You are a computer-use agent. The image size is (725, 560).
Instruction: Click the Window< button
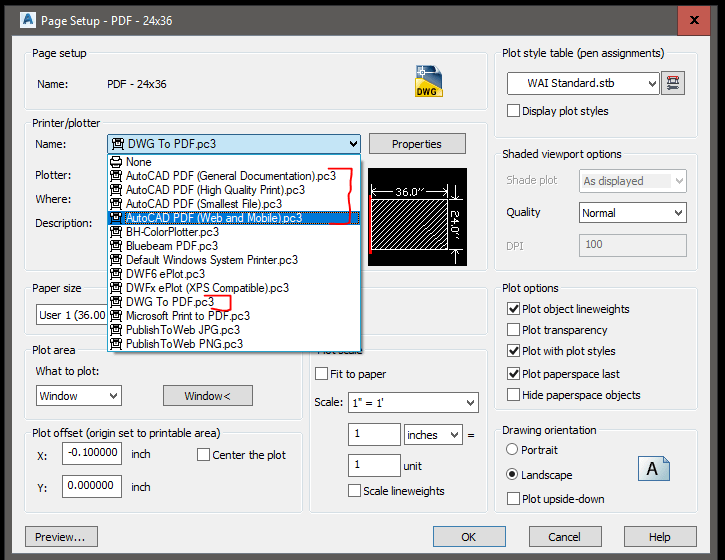click(208, 396)
